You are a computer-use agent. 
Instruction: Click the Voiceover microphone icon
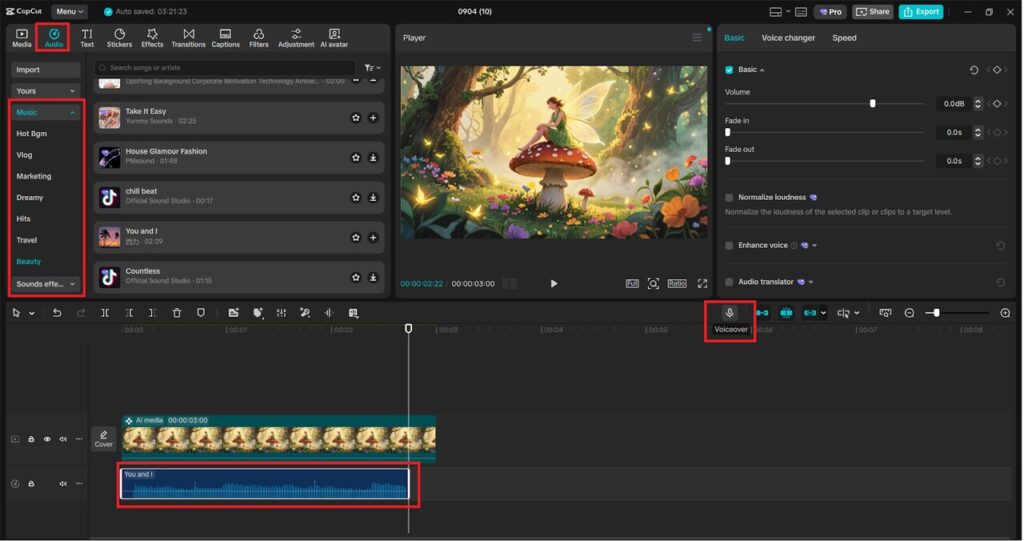pyautogui.click(x=729, y=313)
